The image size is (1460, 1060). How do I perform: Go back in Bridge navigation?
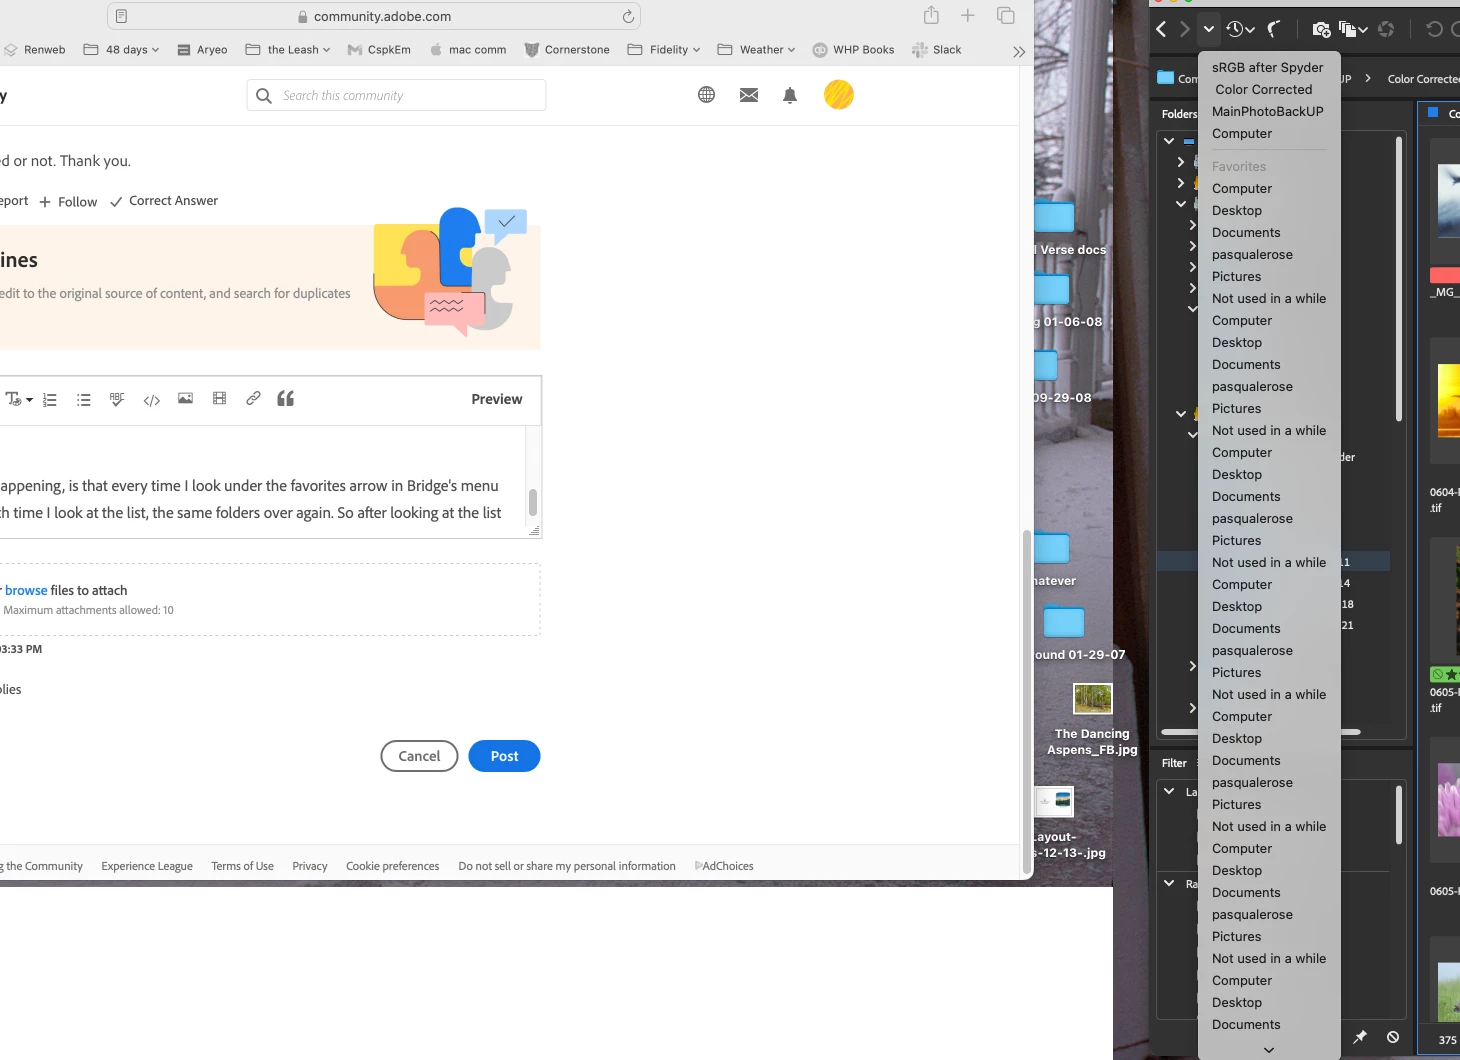pos(1161,29)
